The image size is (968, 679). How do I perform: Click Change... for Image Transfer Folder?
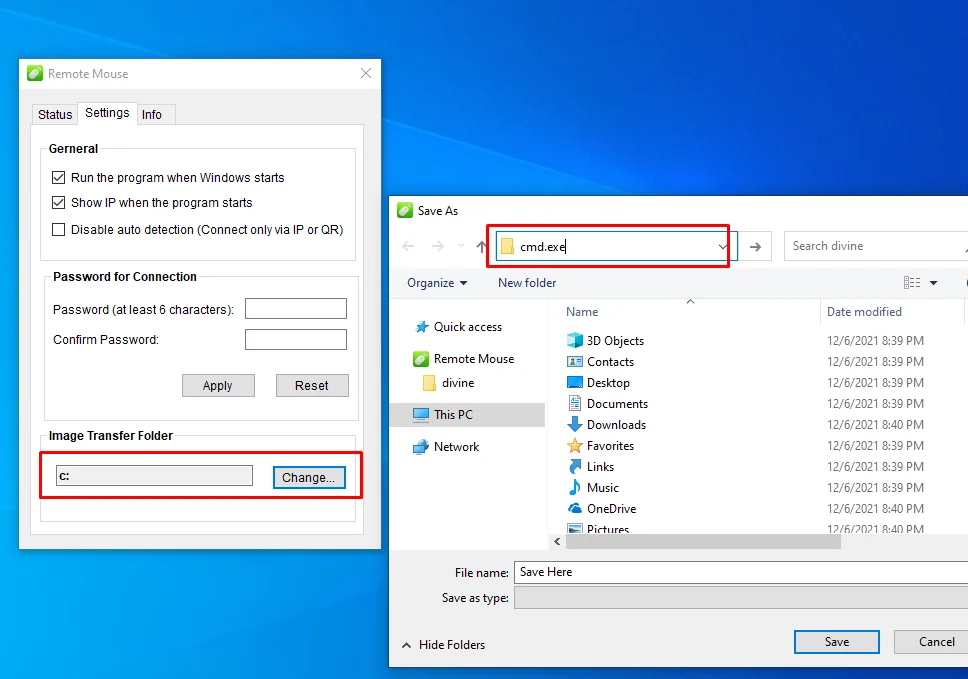coord(309,477)
